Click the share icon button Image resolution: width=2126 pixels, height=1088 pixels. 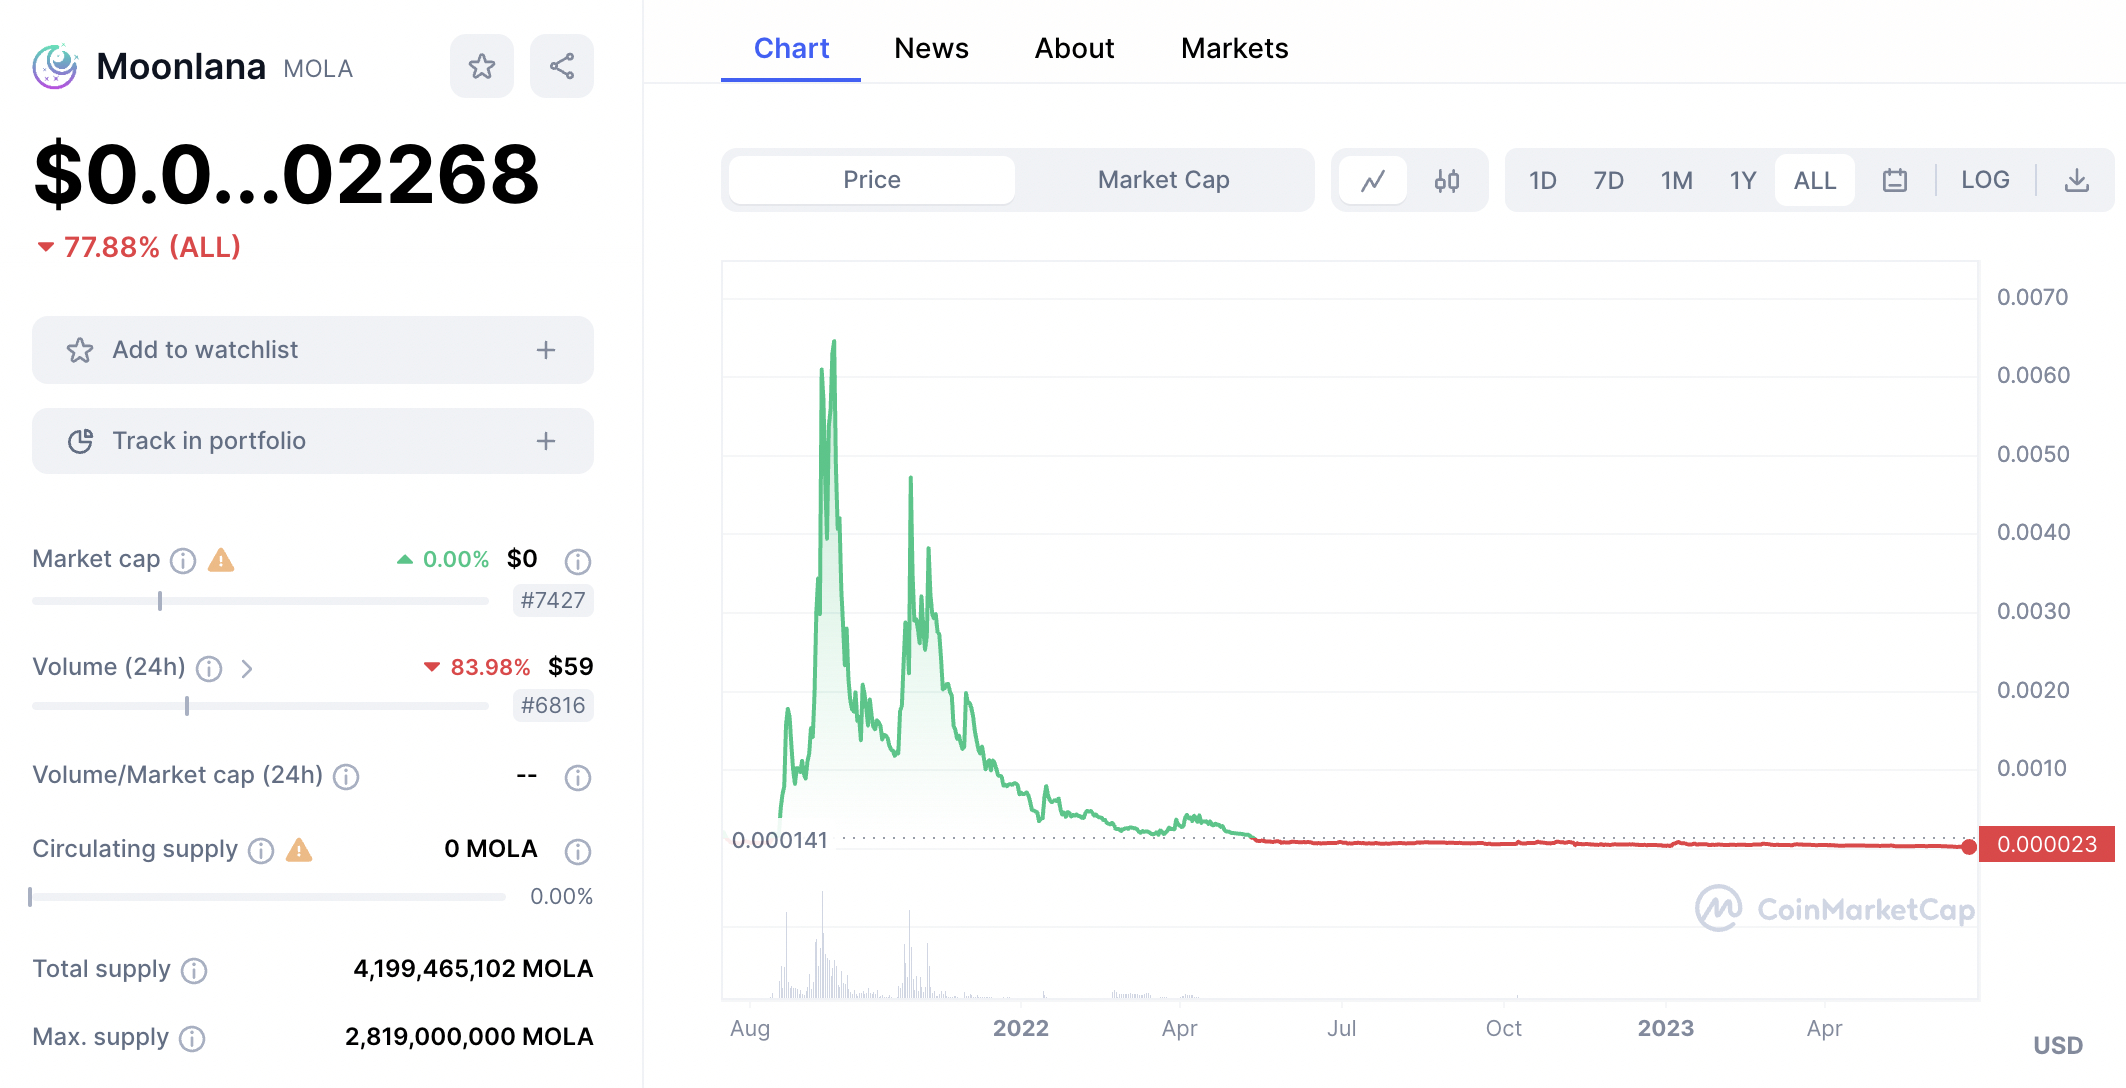point(561,66)
